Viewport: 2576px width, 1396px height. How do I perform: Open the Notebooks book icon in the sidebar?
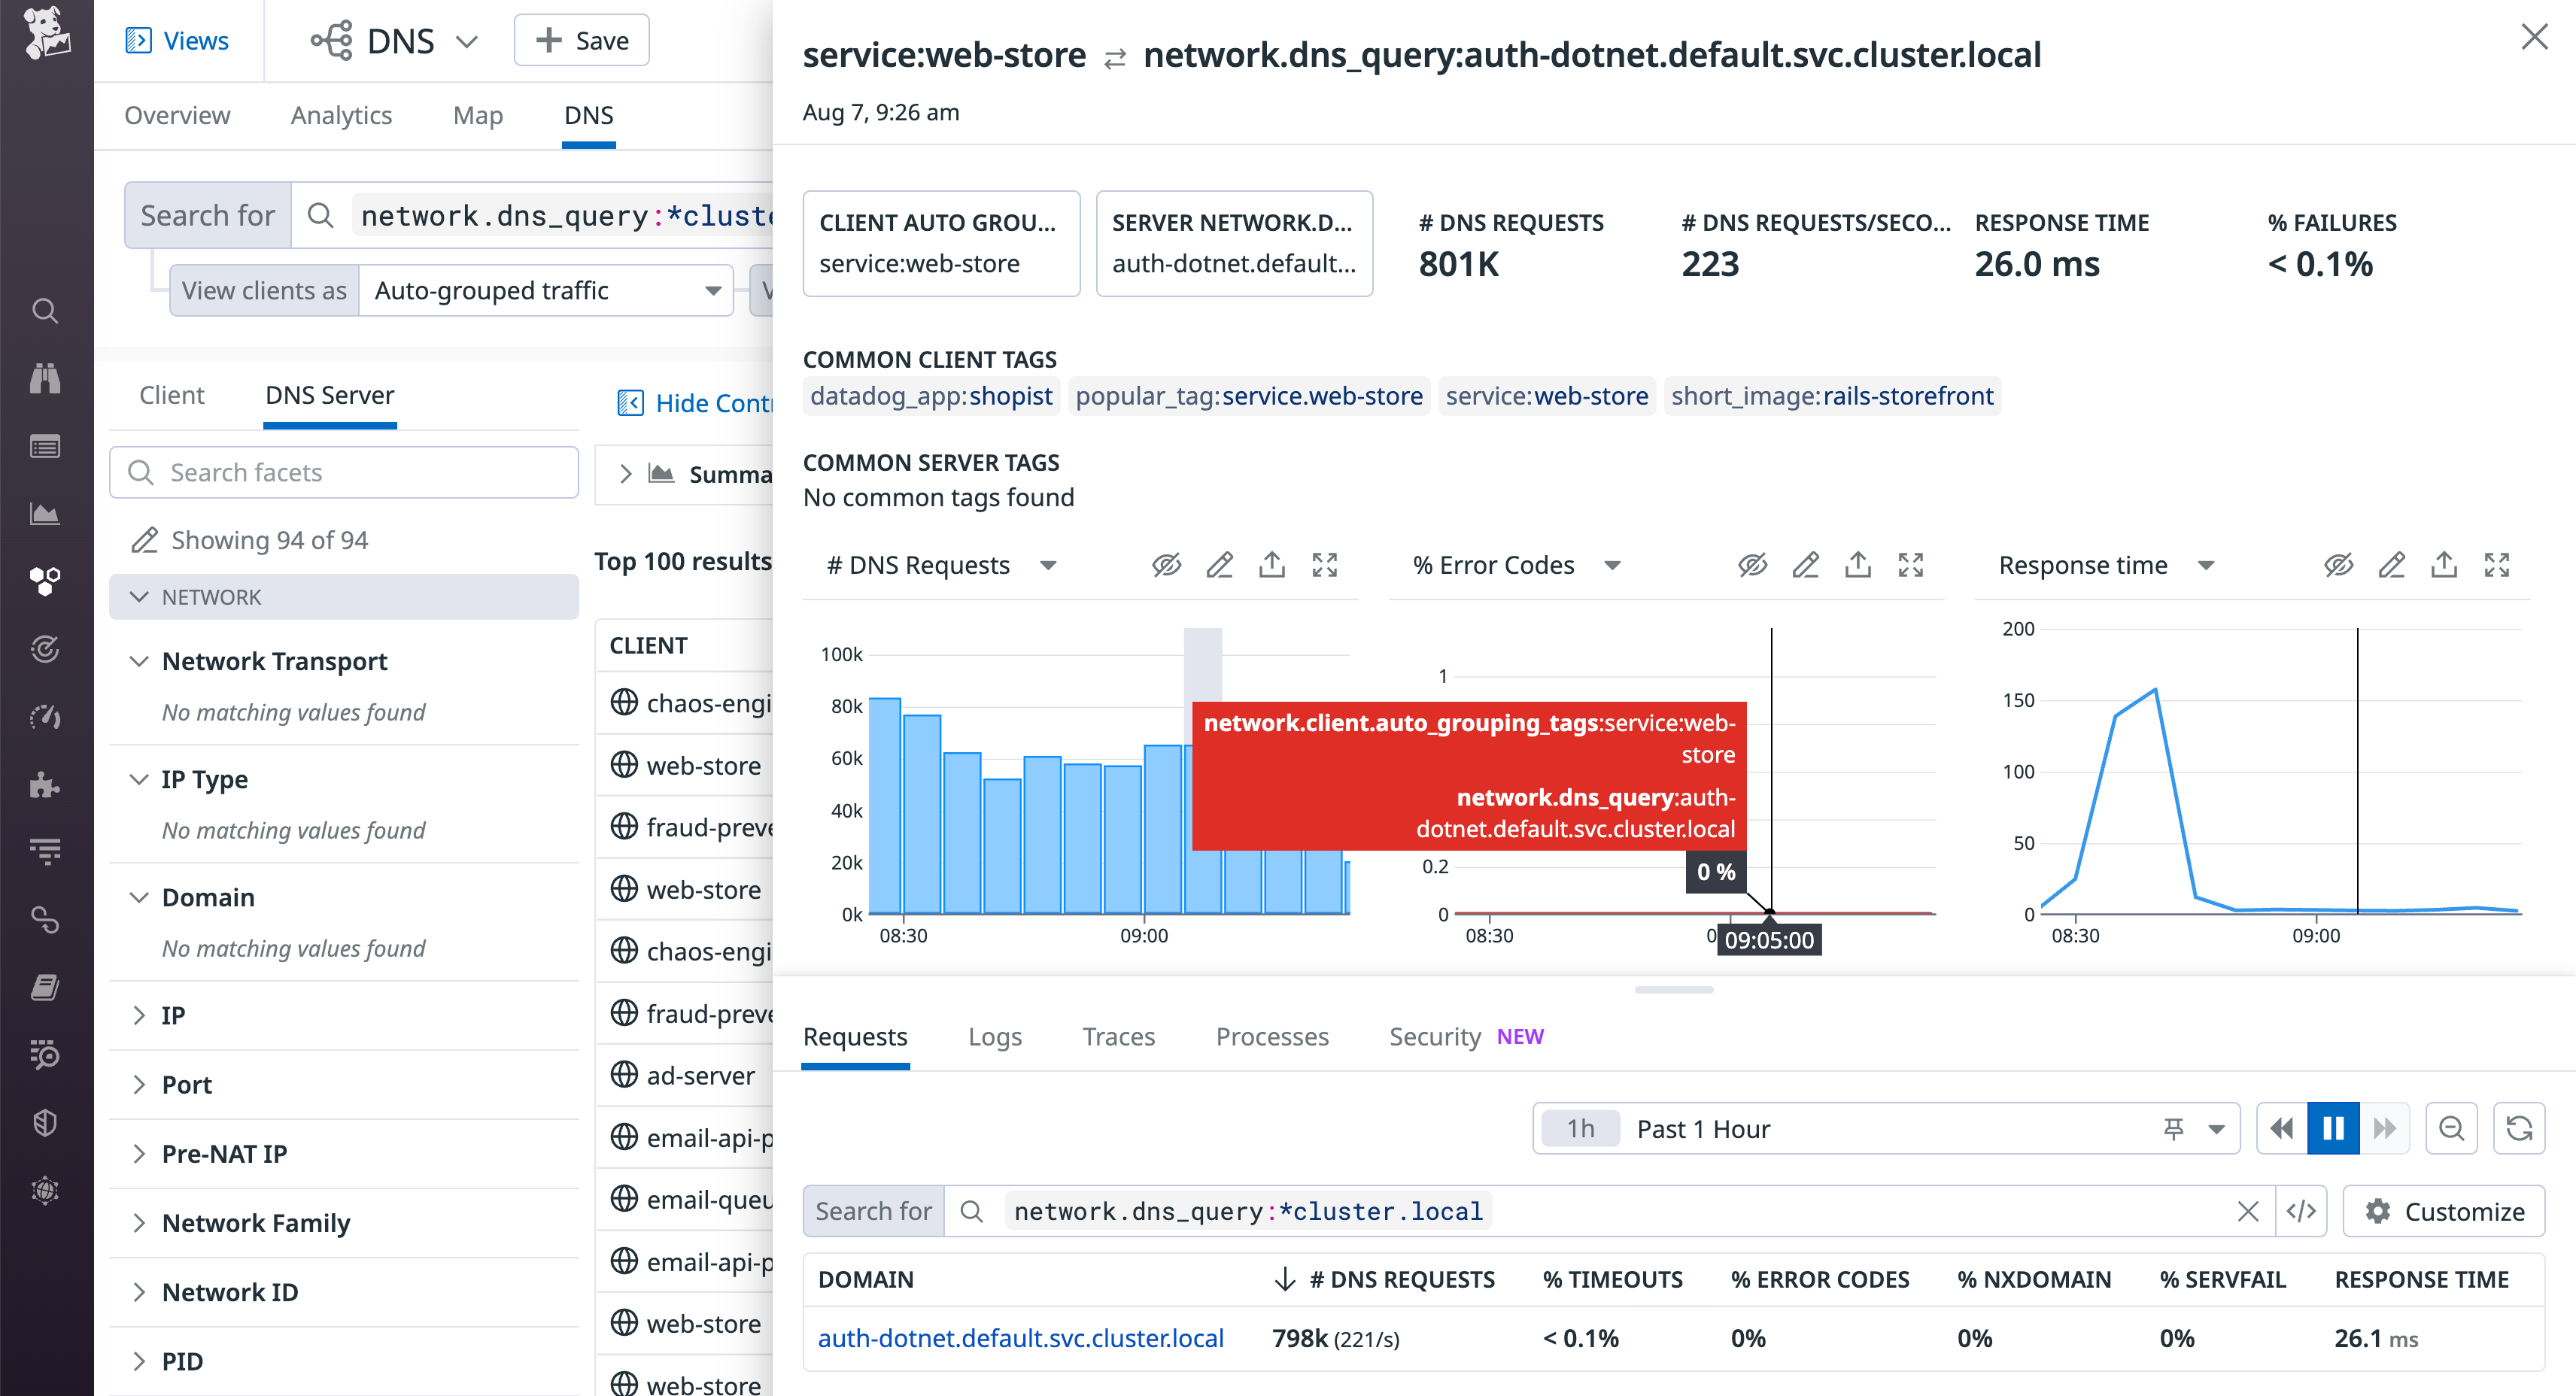pyautogui.click(x=45, y=988)
